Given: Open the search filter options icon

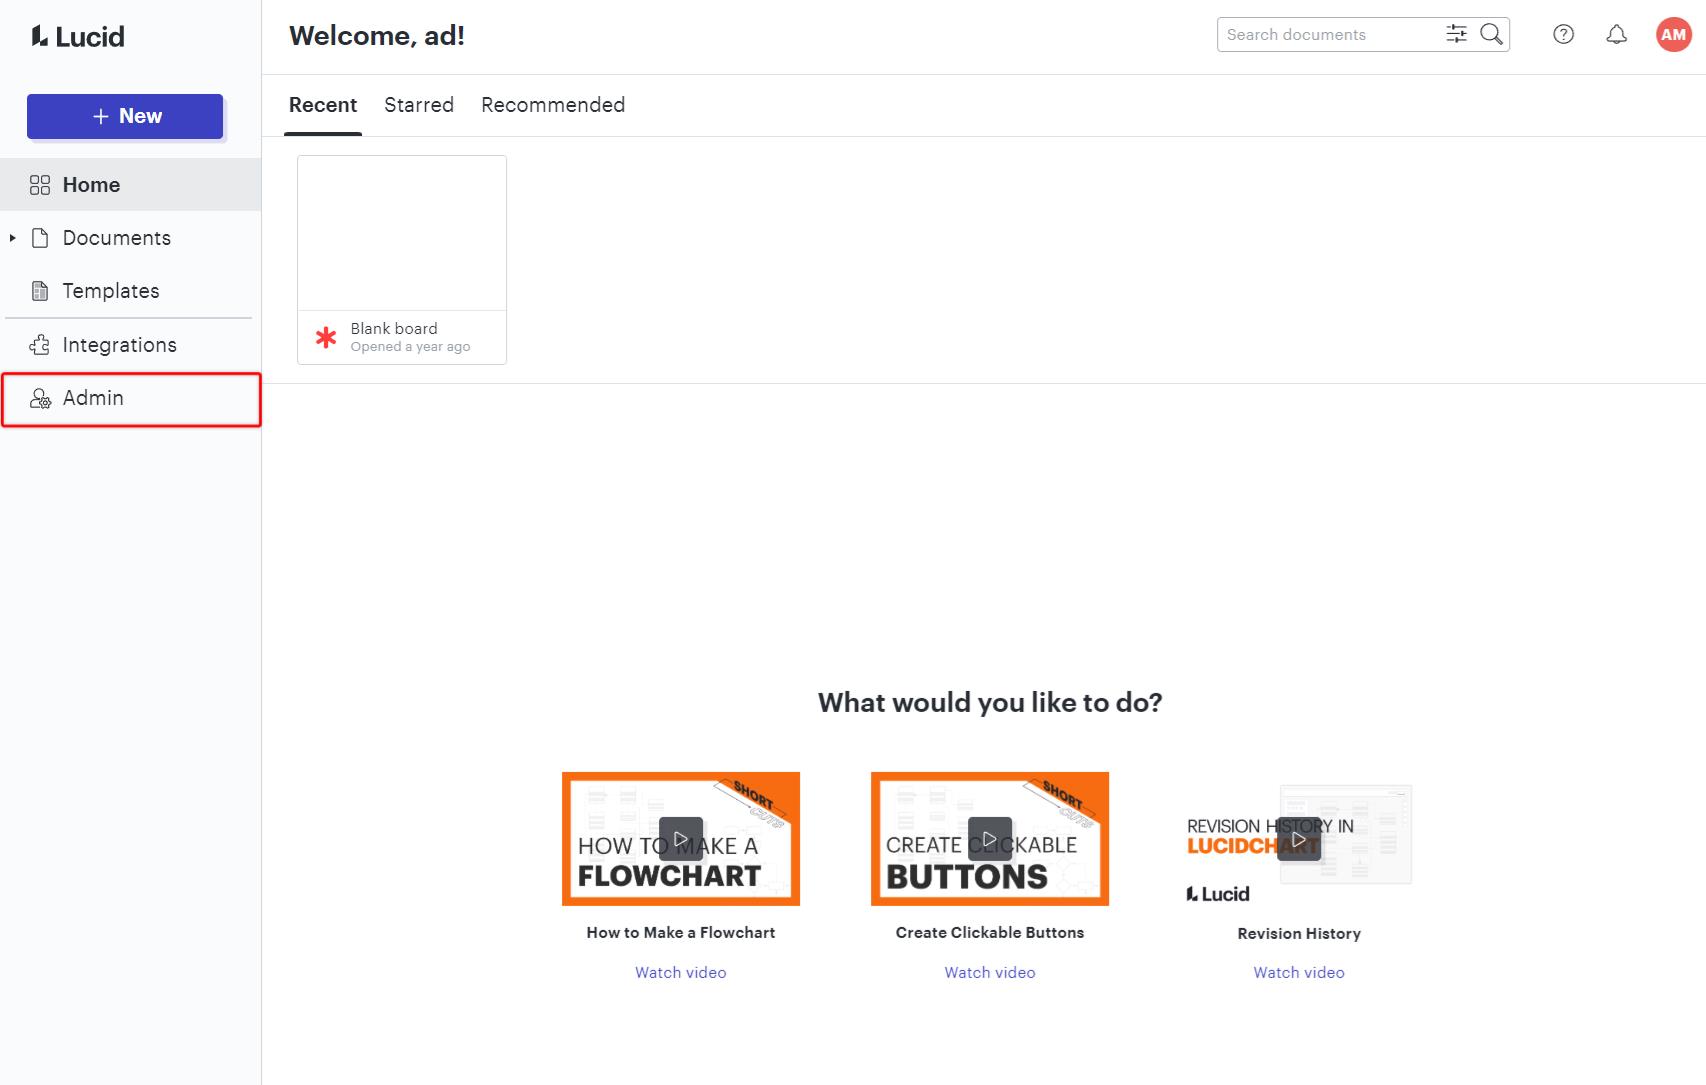Looking at the screenshot, I should click(1456, 33).
